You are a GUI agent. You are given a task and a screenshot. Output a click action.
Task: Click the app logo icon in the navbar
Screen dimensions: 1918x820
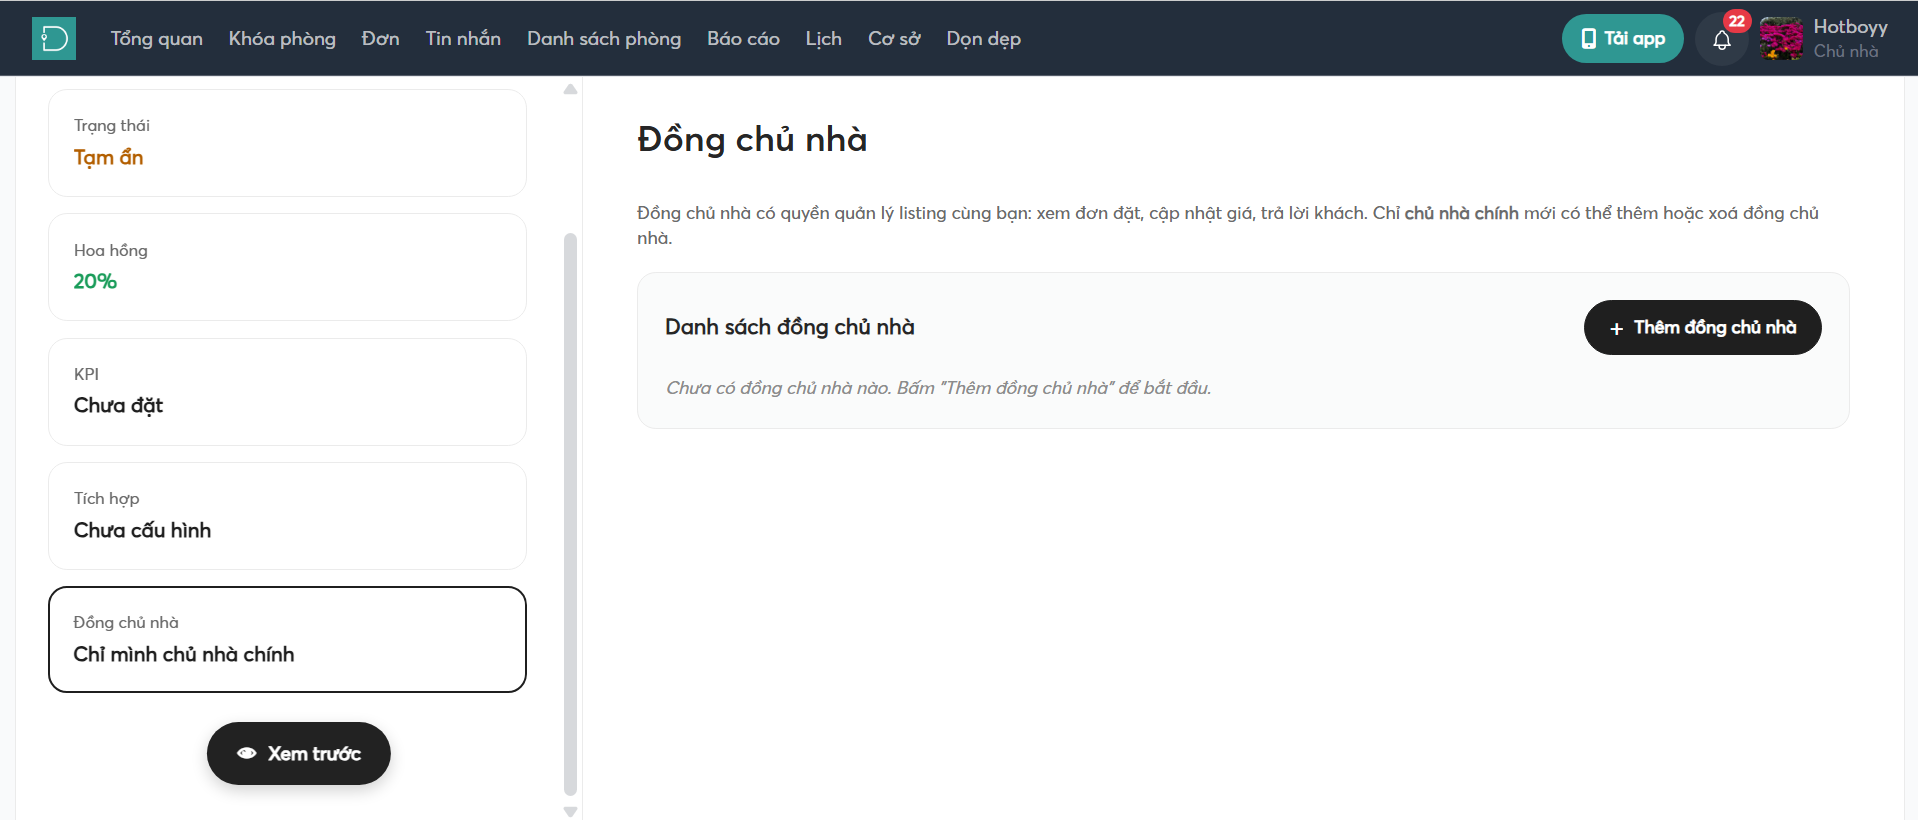[54, 39]
